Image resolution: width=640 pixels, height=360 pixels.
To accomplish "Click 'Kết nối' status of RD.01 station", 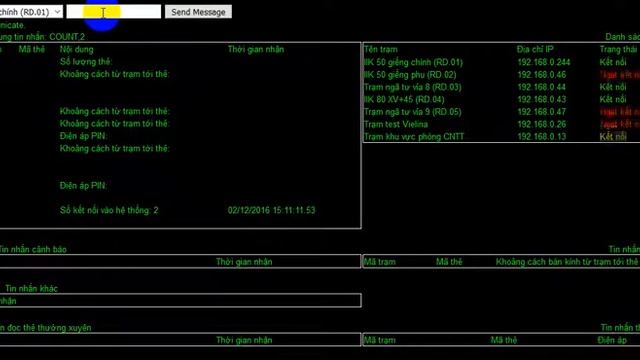I will 613,62.
